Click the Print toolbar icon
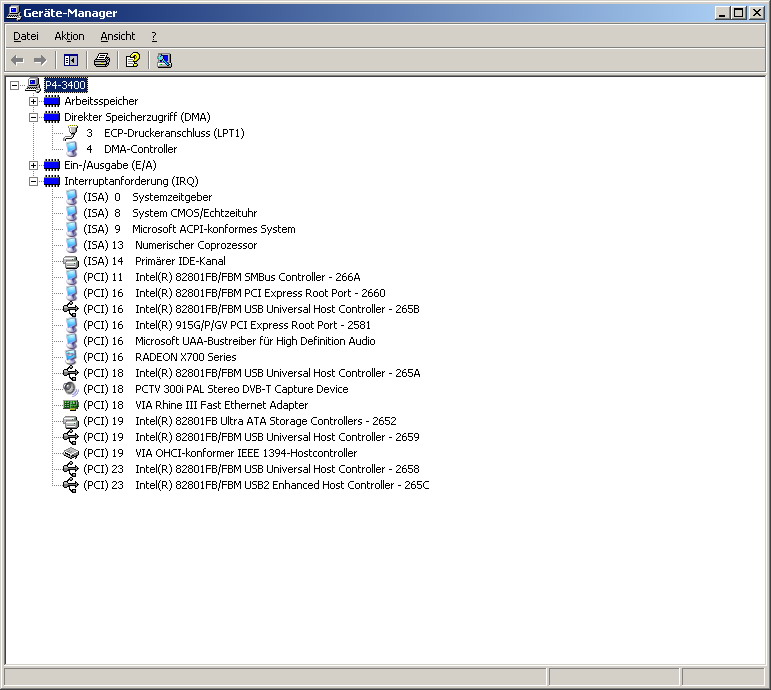771x690 pixels. (x=102, y=60)
